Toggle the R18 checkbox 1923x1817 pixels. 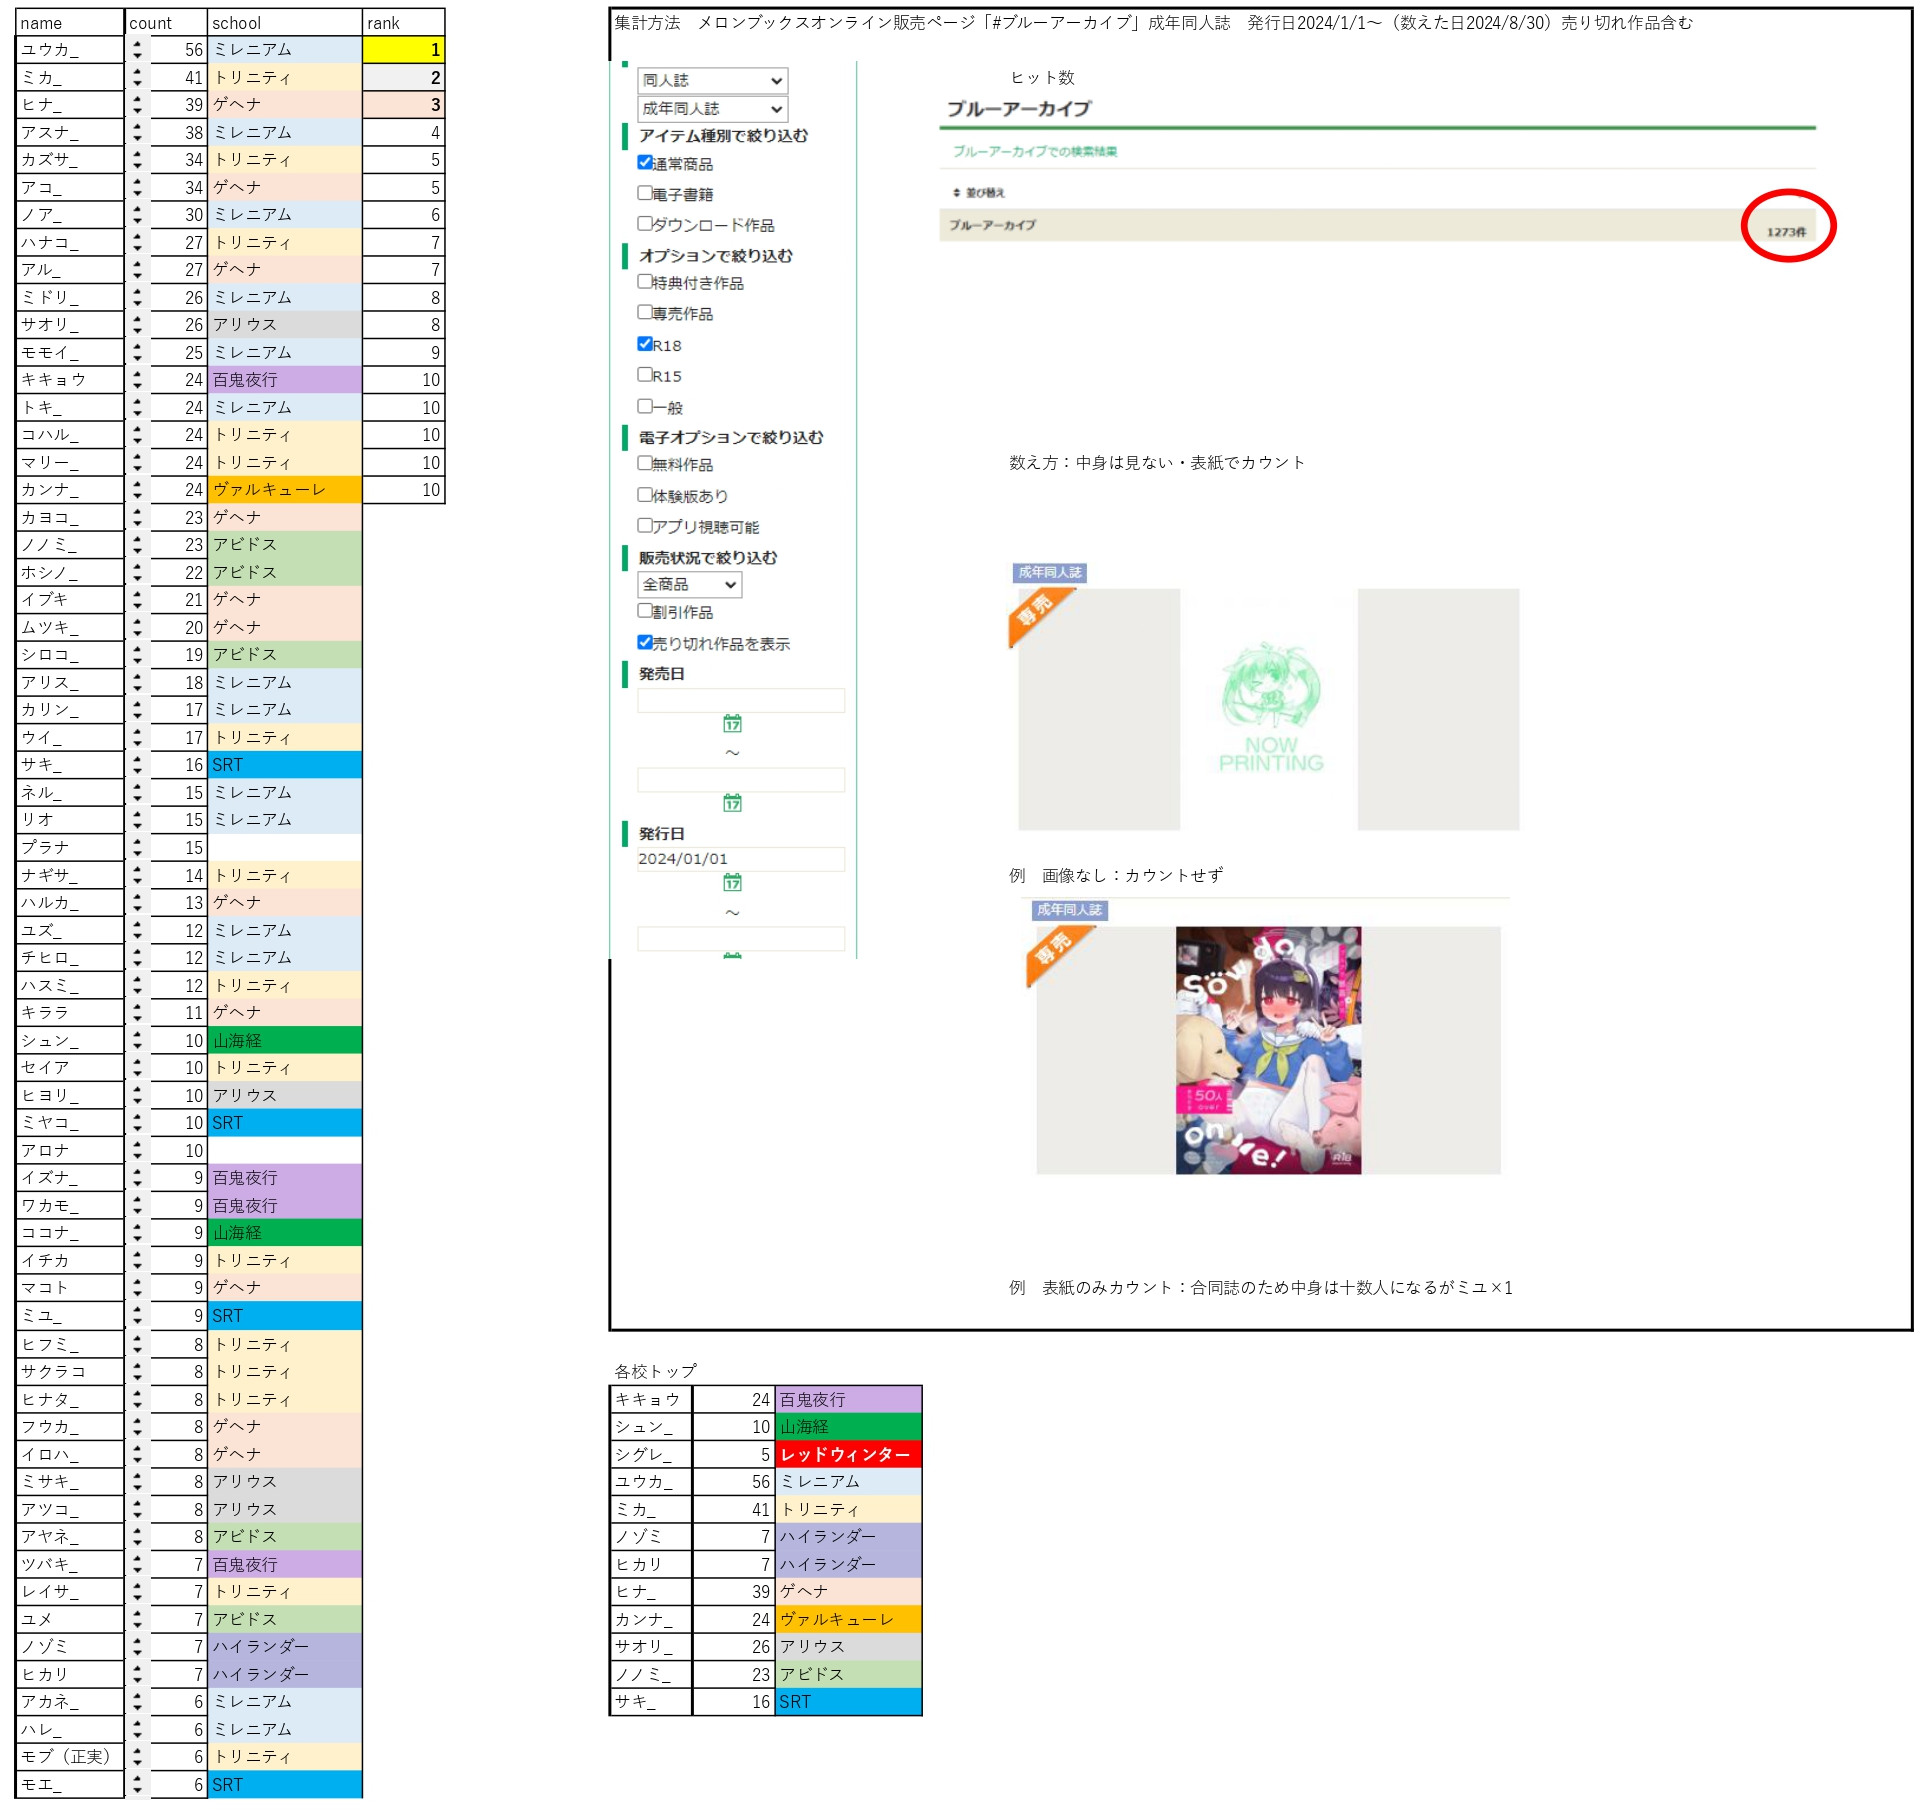click(x=645, y=344)
